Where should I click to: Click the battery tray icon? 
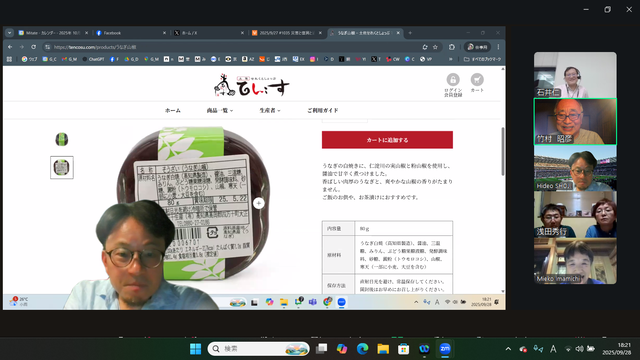click(591, 349)
